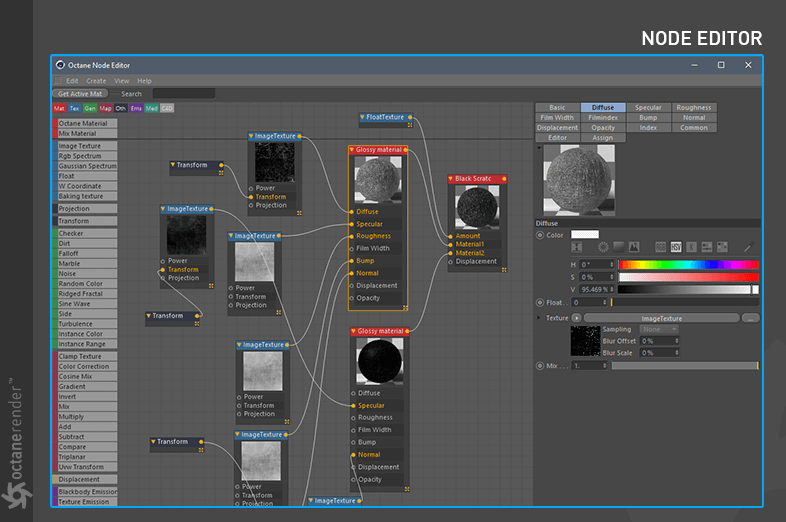Image resolution: width=786 pixels, height=522 pixels.
Task: Adjust the Mix amount slider
Action: coord(685,366)
